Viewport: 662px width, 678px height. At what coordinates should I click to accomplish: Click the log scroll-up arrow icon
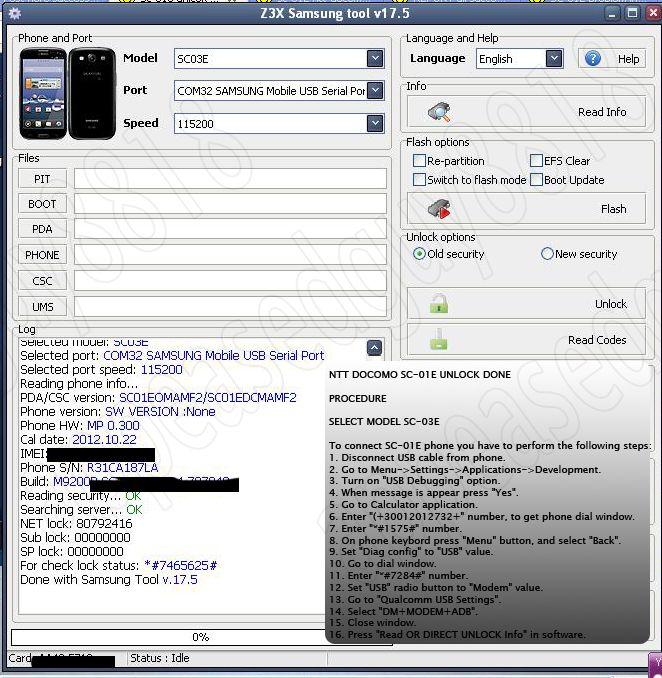click(x=374, y=348)
